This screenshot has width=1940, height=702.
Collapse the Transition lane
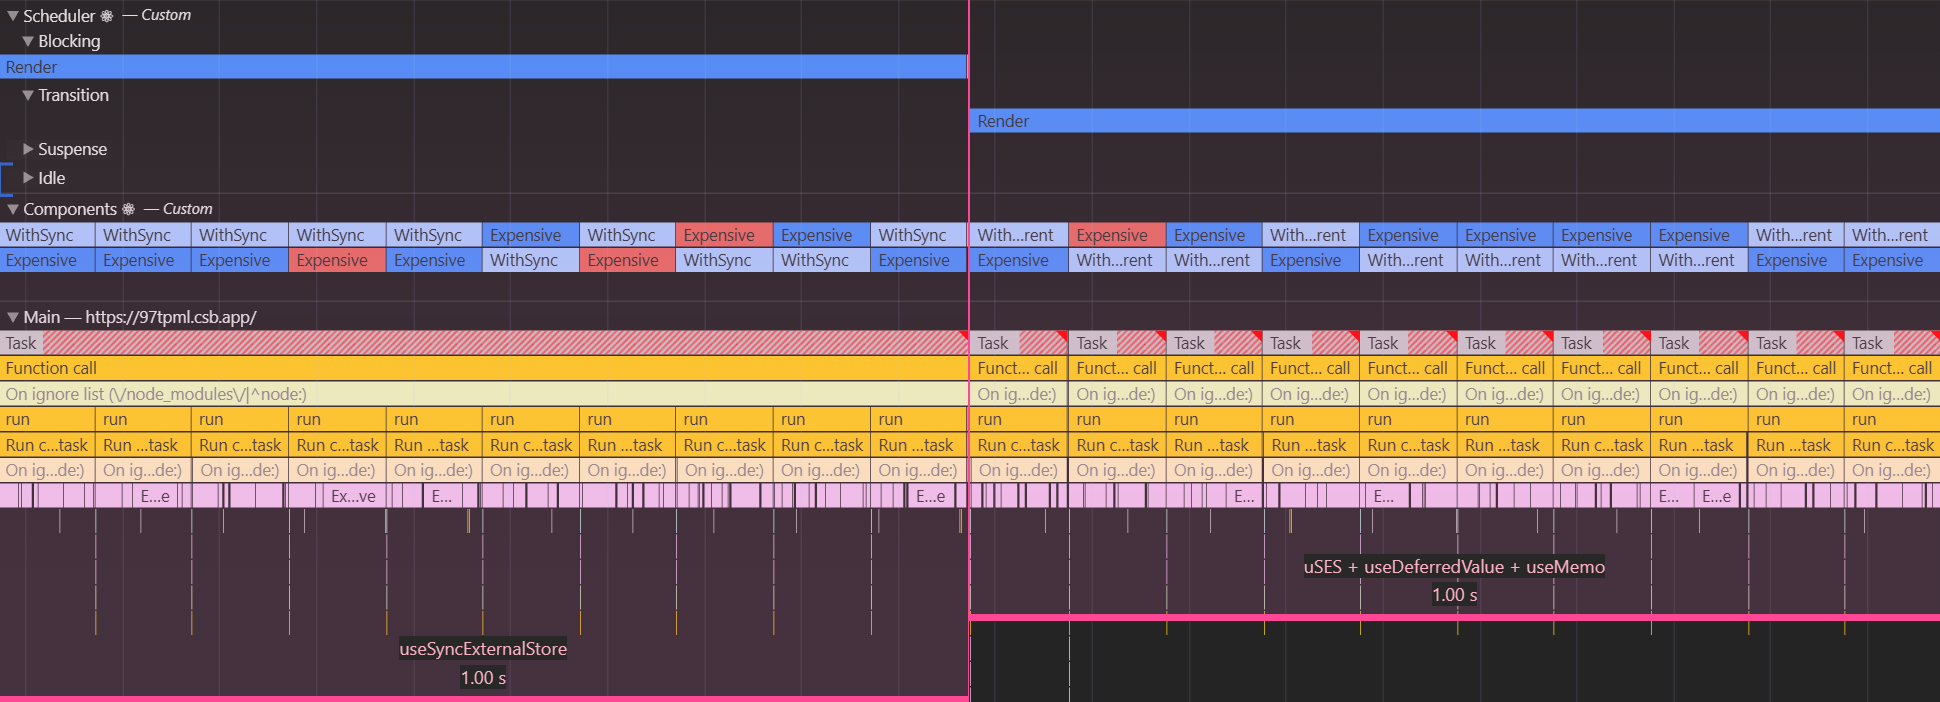click(28, 95)
